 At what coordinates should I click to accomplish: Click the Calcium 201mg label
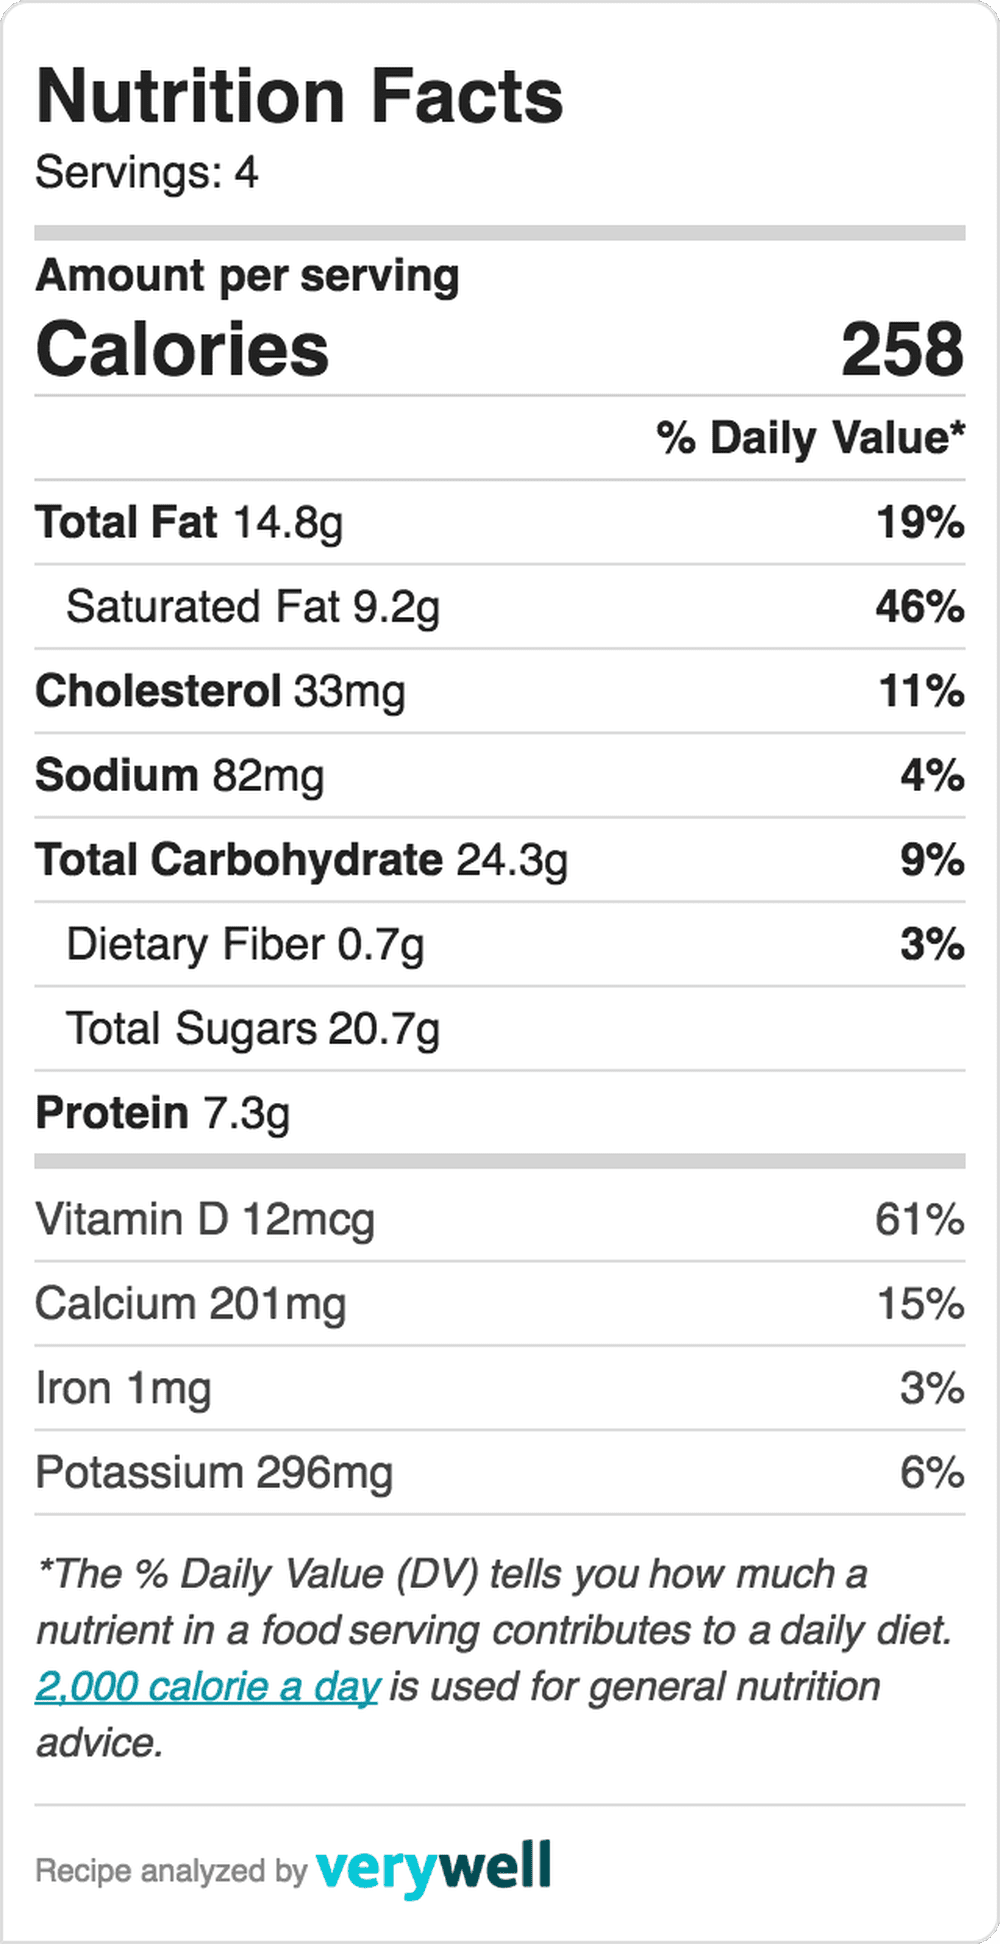pyautogui.click(x=191, y=1304)
